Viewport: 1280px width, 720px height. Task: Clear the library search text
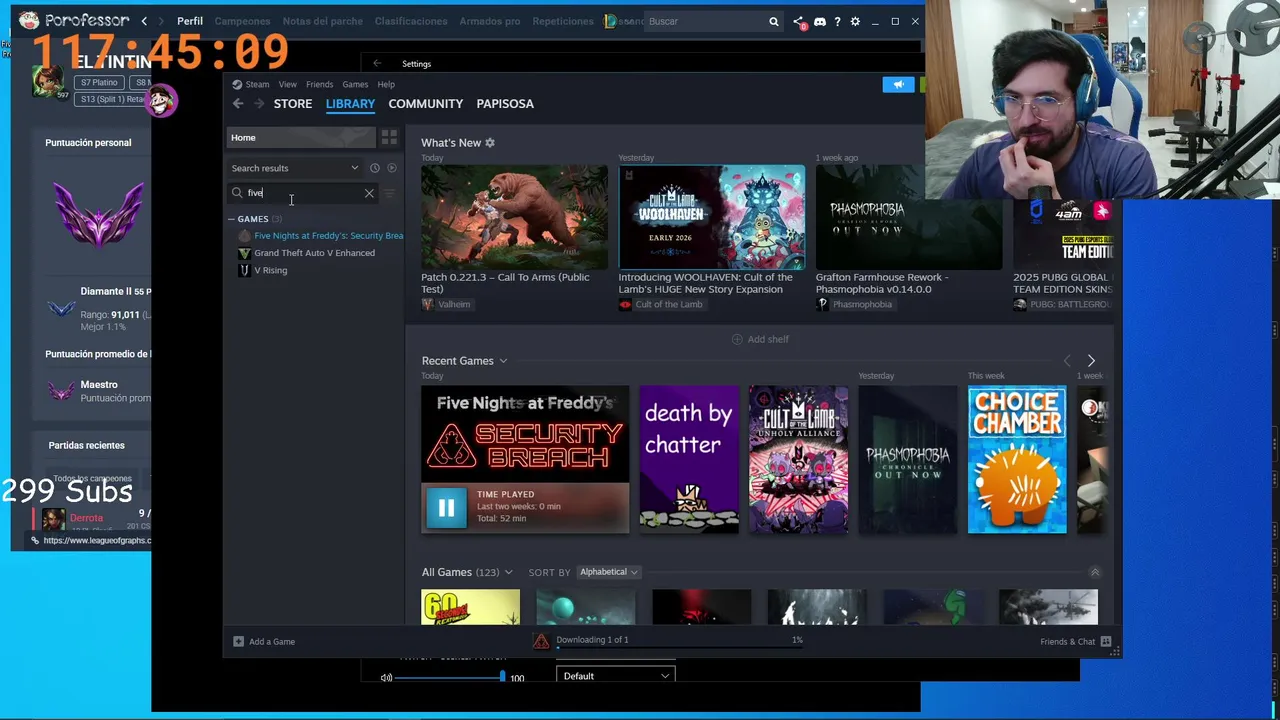[369, 193]
